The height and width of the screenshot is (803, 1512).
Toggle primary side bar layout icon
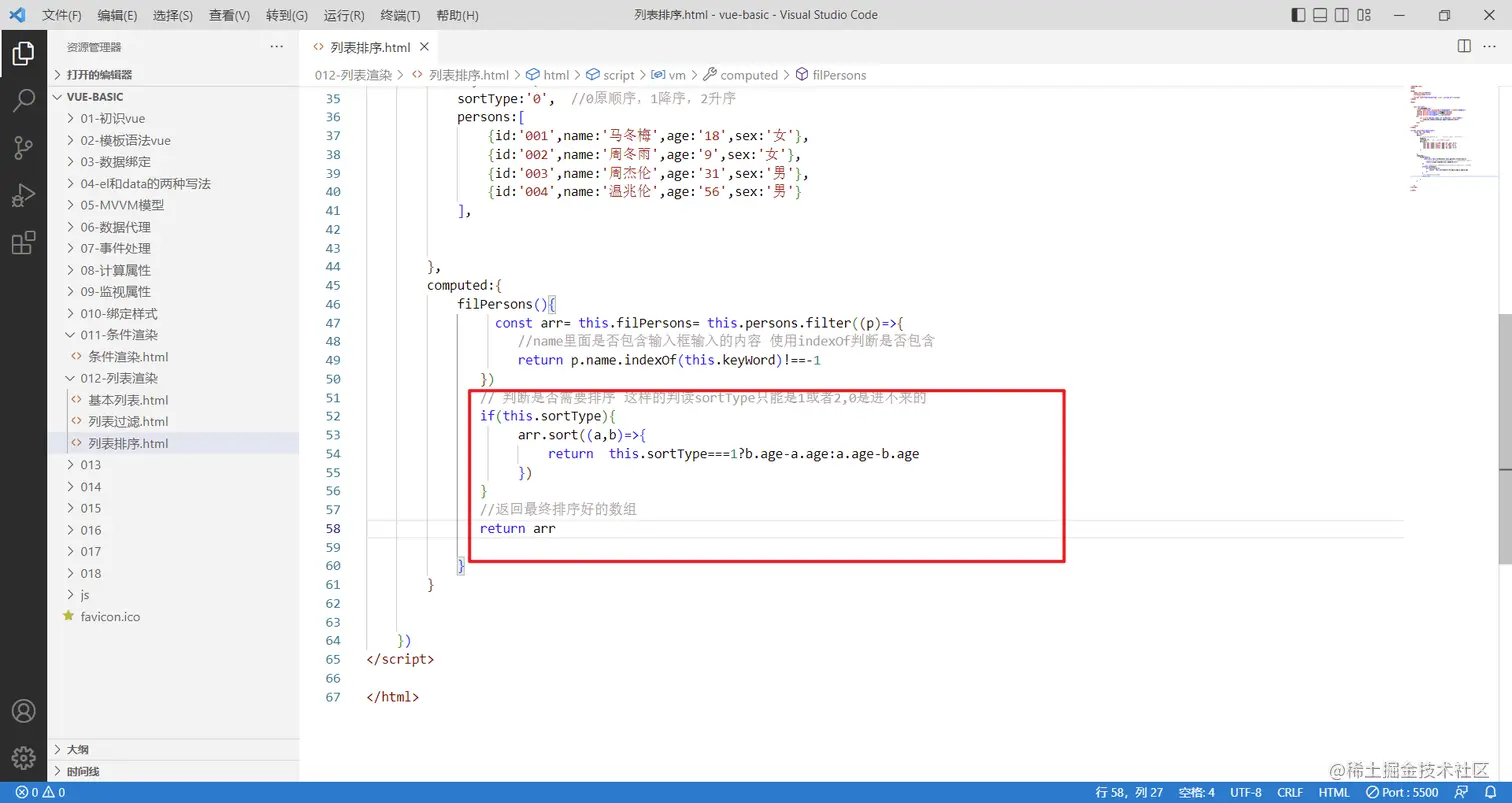[1298, 15]
